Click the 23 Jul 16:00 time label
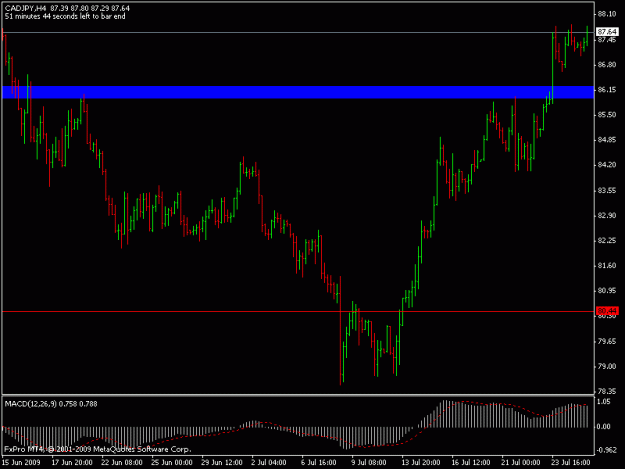Screen dimensions: 625x469 point(570,462)
